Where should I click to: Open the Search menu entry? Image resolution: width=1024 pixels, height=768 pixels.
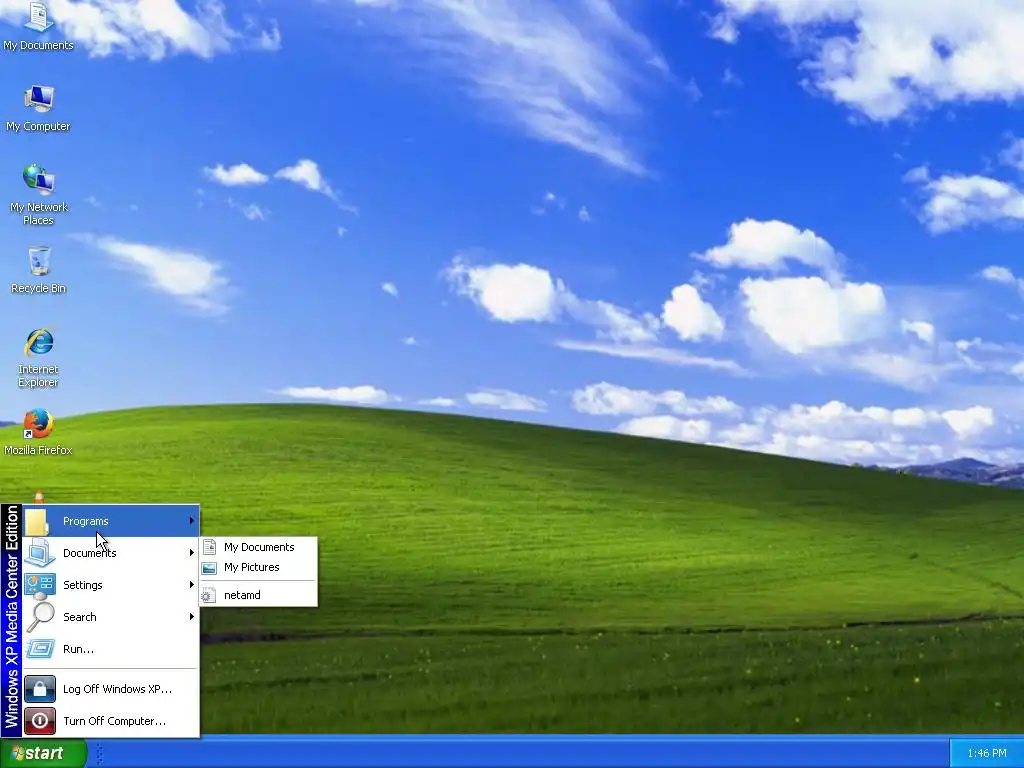[111, 617]
